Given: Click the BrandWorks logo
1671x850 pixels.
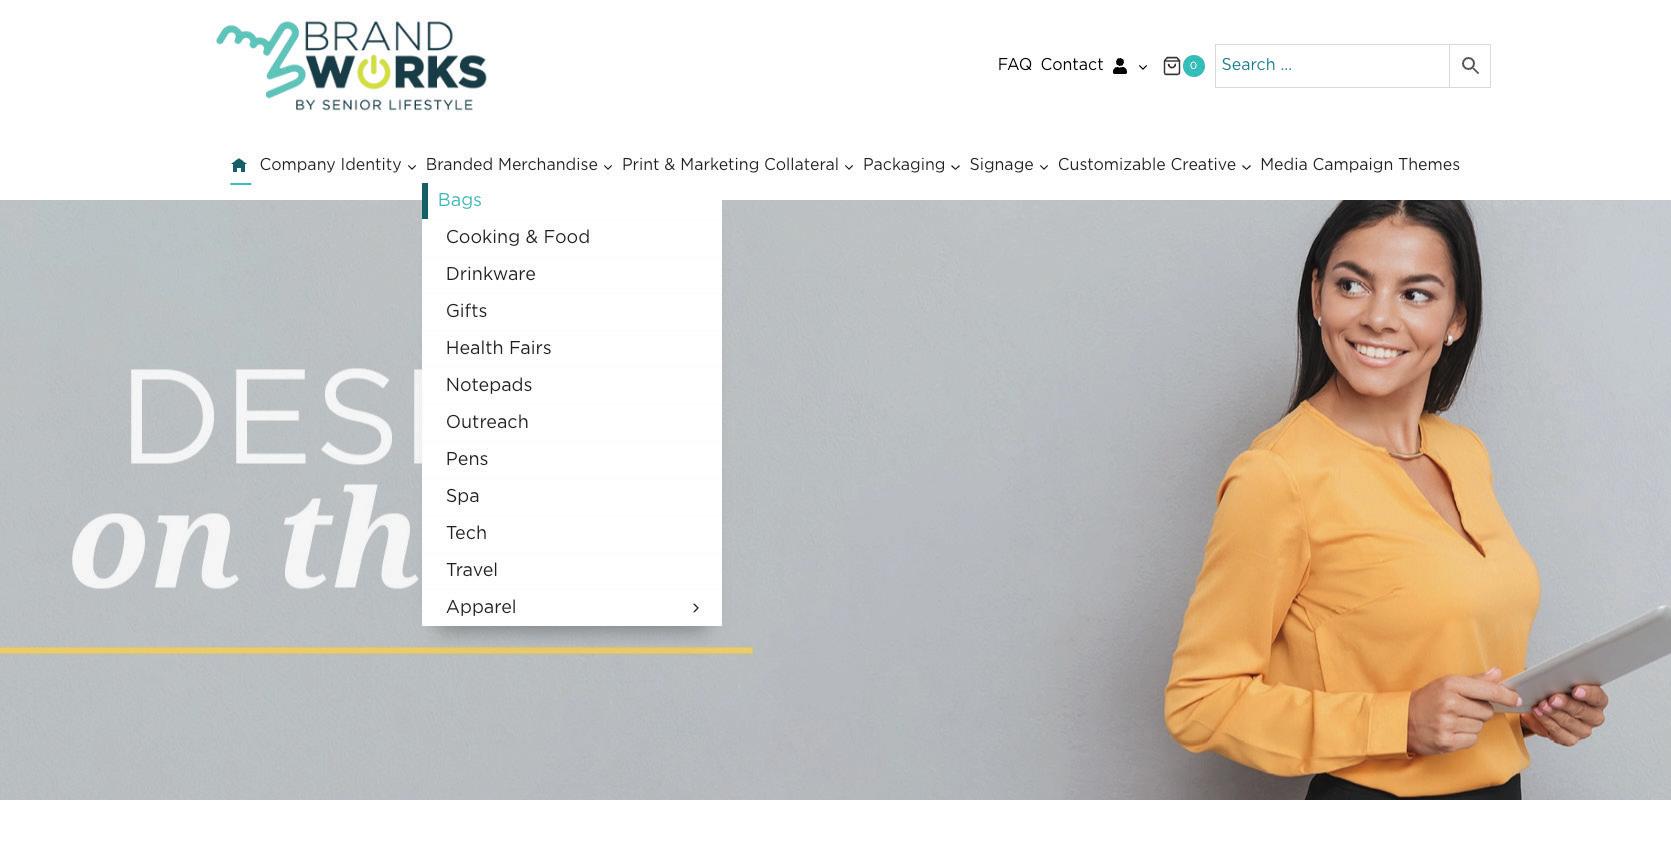Looking at the screenshot, I should (x=351, y=66).
